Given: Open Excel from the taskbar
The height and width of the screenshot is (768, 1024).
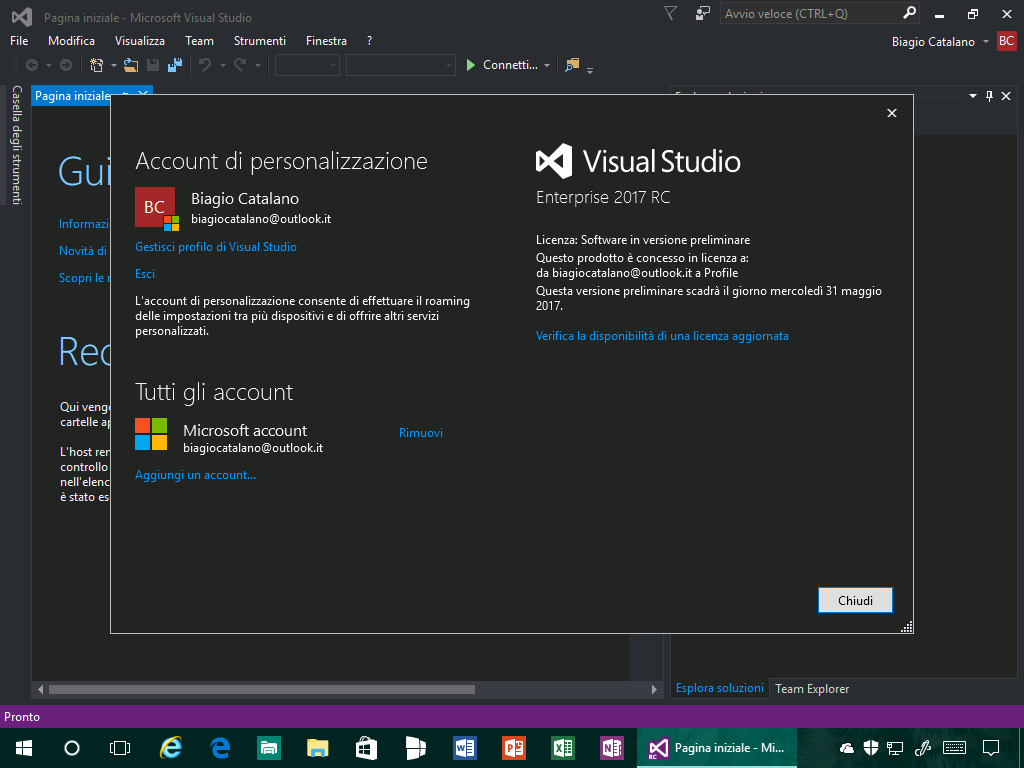Looking at the screenshot, I should point(563,748).
